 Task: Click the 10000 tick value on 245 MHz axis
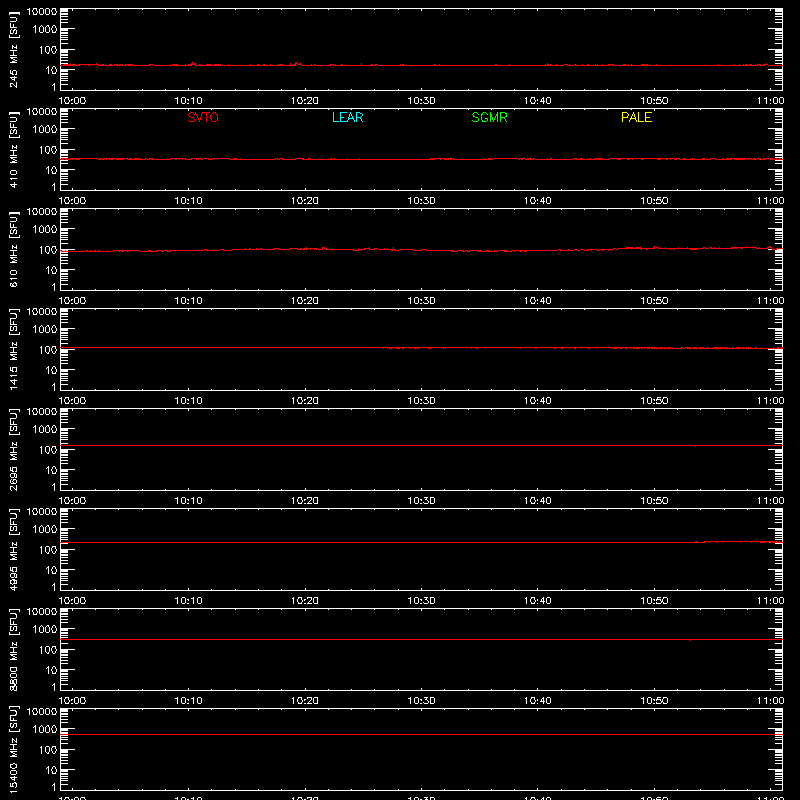(42, 12)
